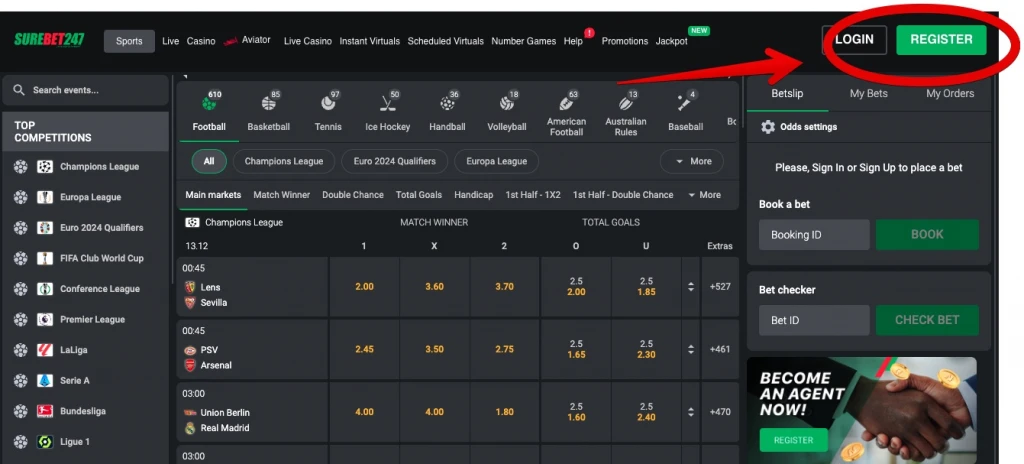Toggle the Europa League filter chip
1024x464 pixels.
tap(496, 161)
